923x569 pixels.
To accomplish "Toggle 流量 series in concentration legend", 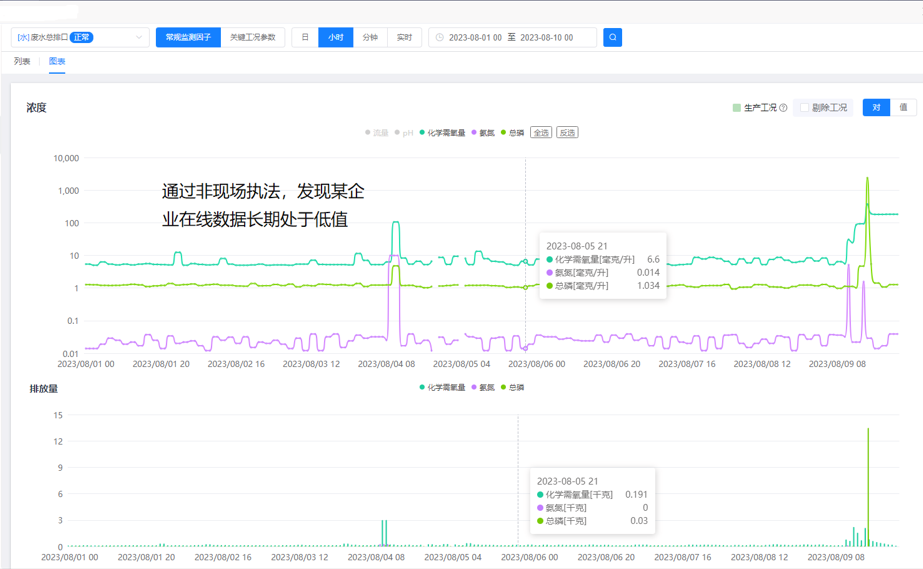I will click(377, 132).
